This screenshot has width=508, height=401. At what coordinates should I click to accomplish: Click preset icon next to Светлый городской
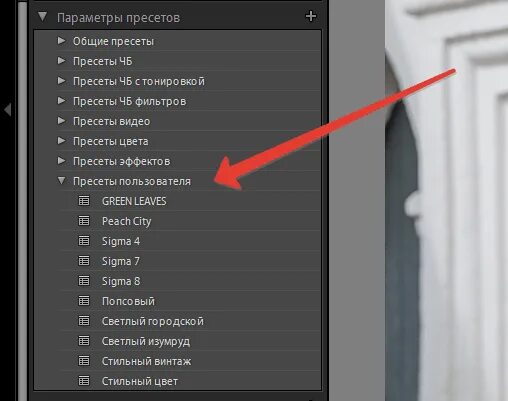click(x=84, y=321)
